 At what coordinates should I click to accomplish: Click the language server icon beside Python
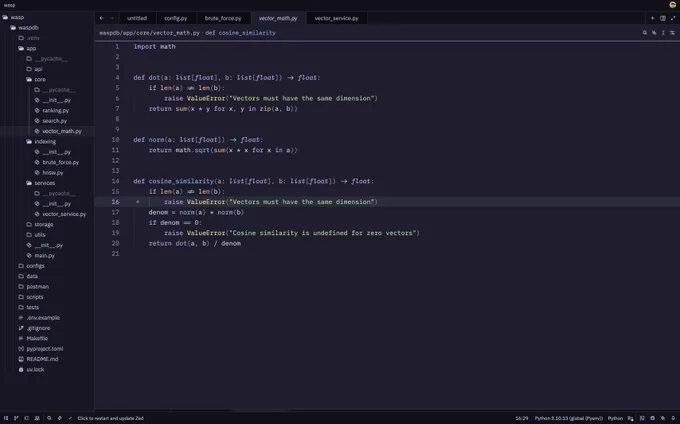tap(630, 418)
